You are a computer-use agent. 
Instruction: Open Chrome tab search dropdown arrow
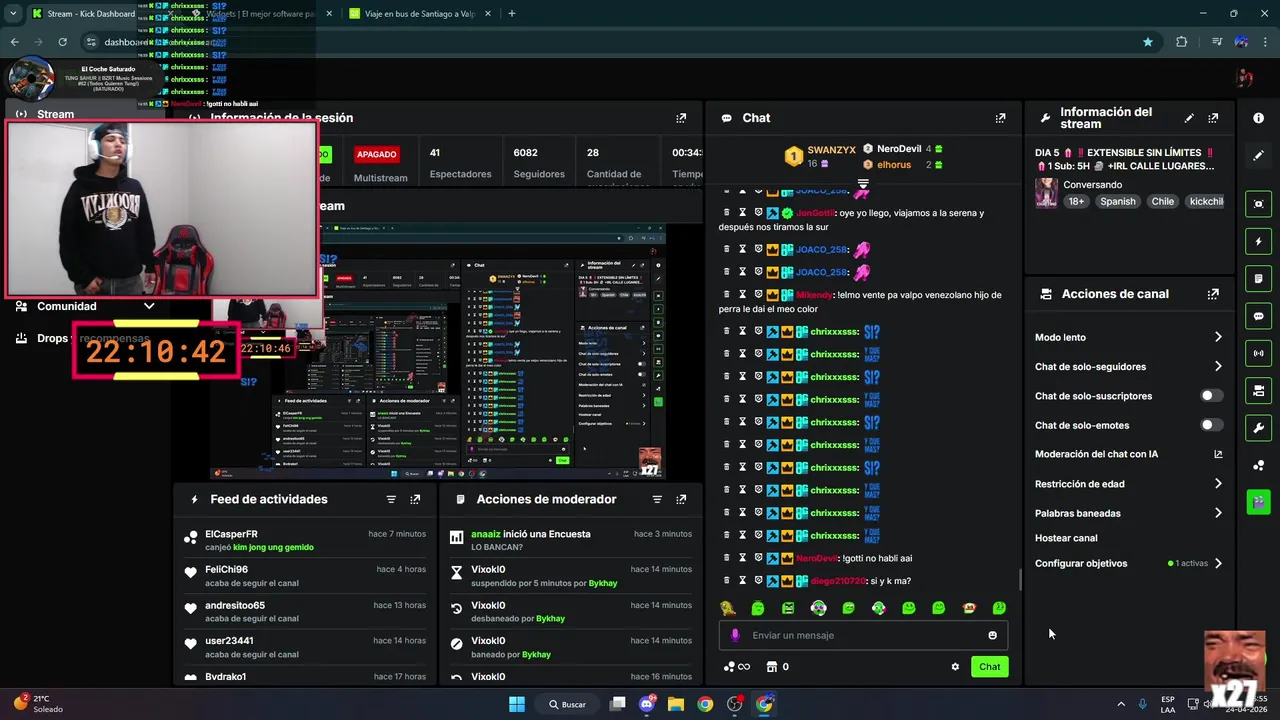click(x=13, y=14)
